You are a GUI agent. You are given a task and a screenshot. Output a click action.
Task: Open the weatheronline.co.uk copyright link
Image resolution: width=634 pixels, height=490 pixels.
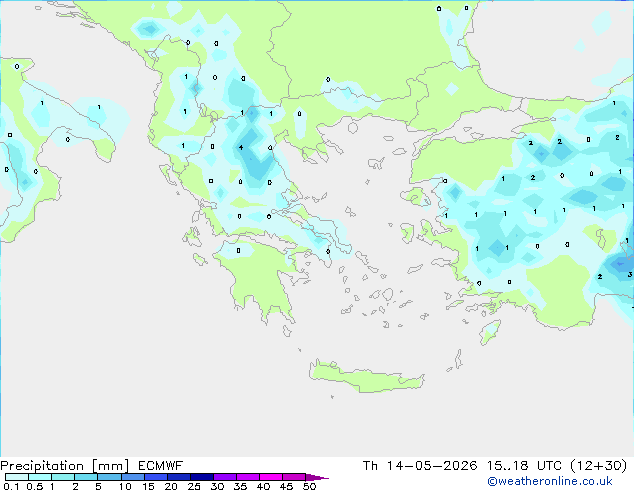tap(550, 481)
